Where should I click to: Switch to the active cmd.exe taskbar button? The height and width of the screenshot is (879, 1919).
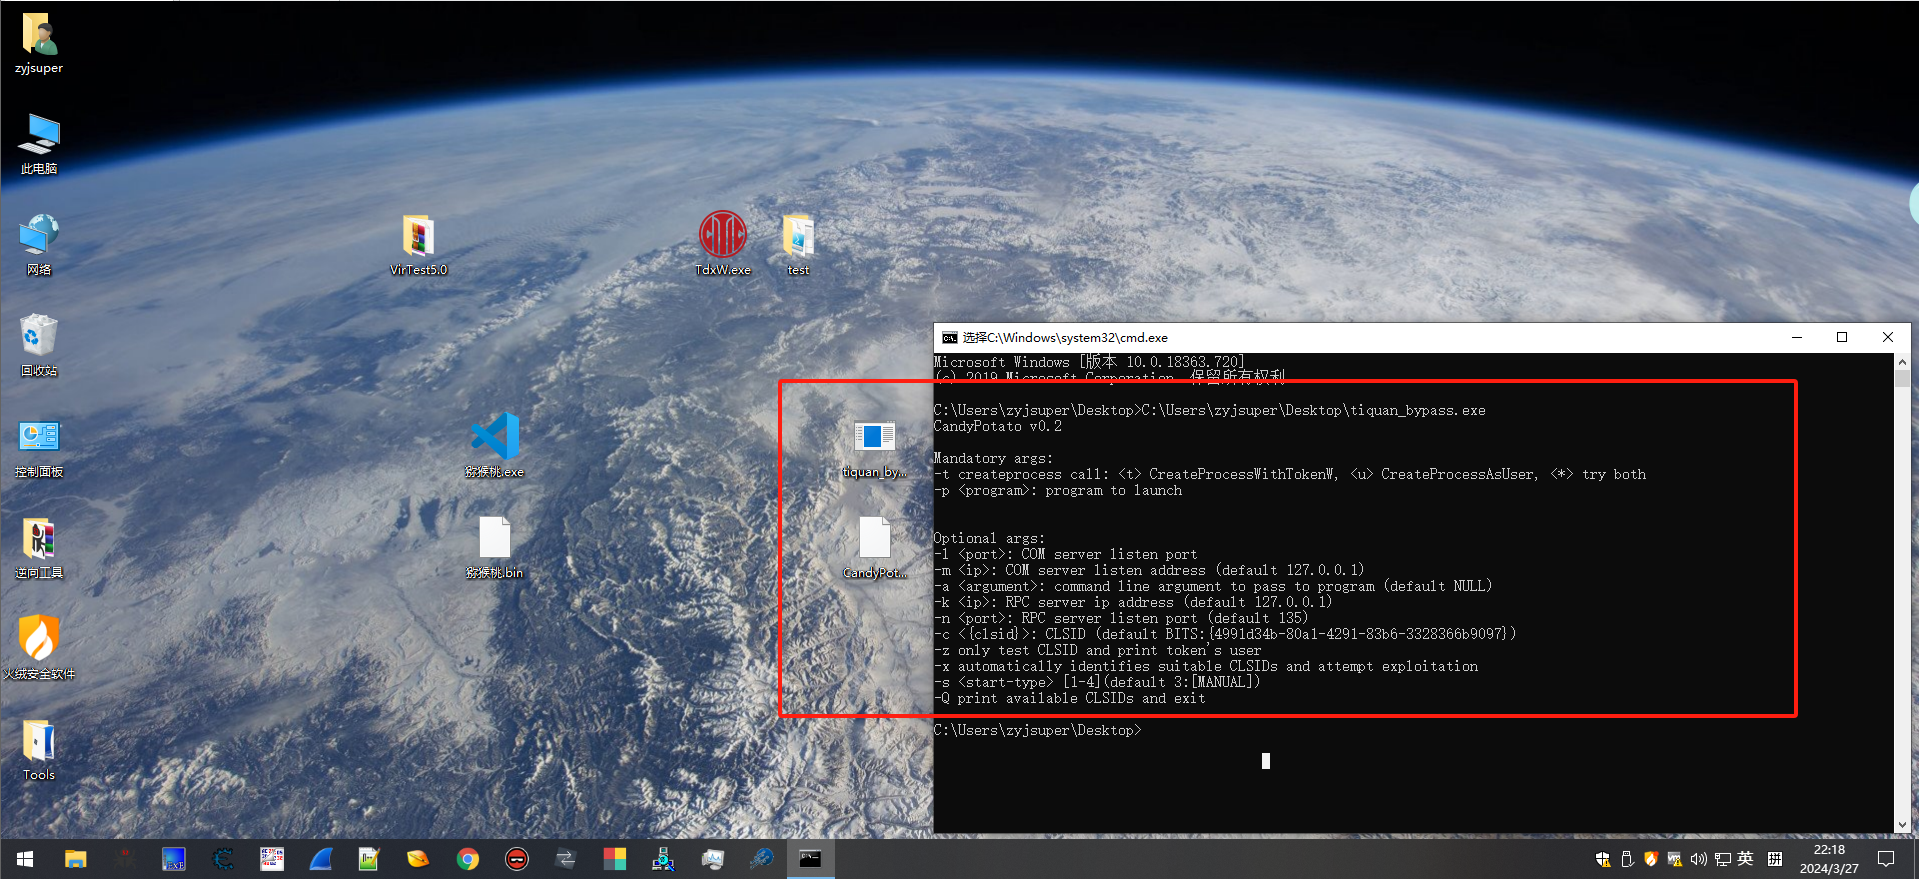[810, 859]
